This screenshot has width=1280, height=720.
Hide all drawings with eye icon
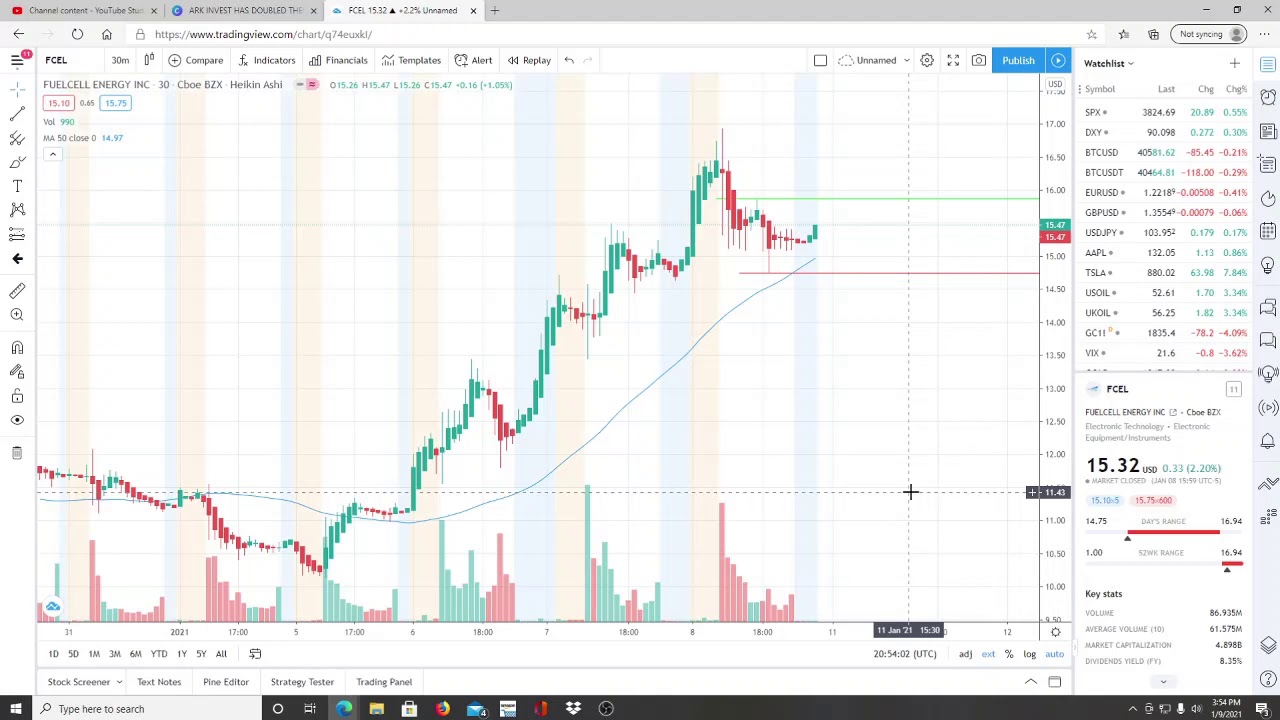point(17,420)
